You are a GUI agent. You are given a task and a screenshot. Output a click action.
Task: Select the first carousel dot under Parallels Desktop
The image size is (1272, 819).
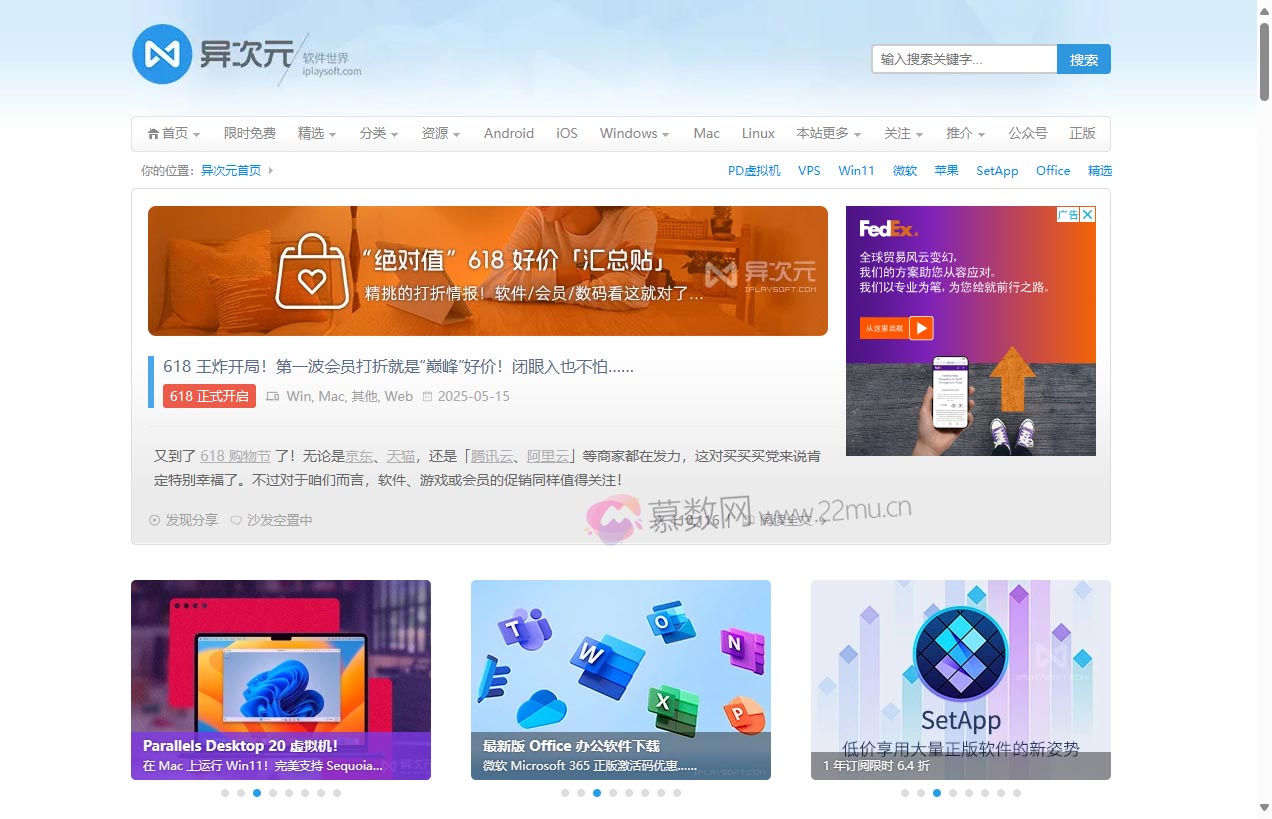tap(225, 793)
